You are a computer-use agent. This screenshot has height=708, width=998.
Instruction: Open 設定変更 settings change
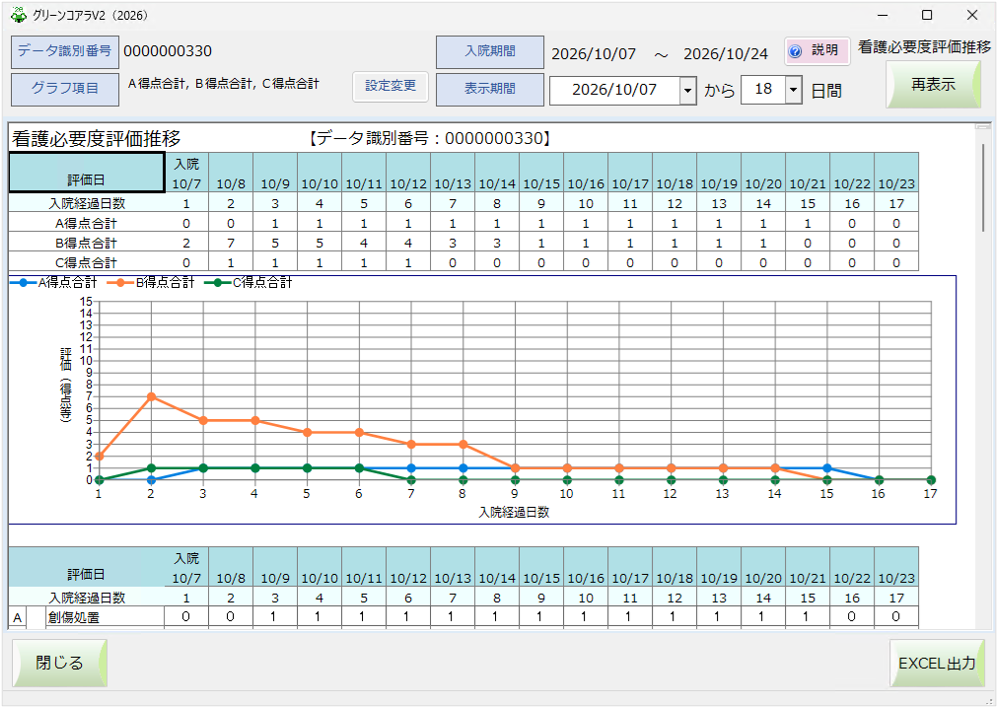pyautogui.click(x=390, y=87)
